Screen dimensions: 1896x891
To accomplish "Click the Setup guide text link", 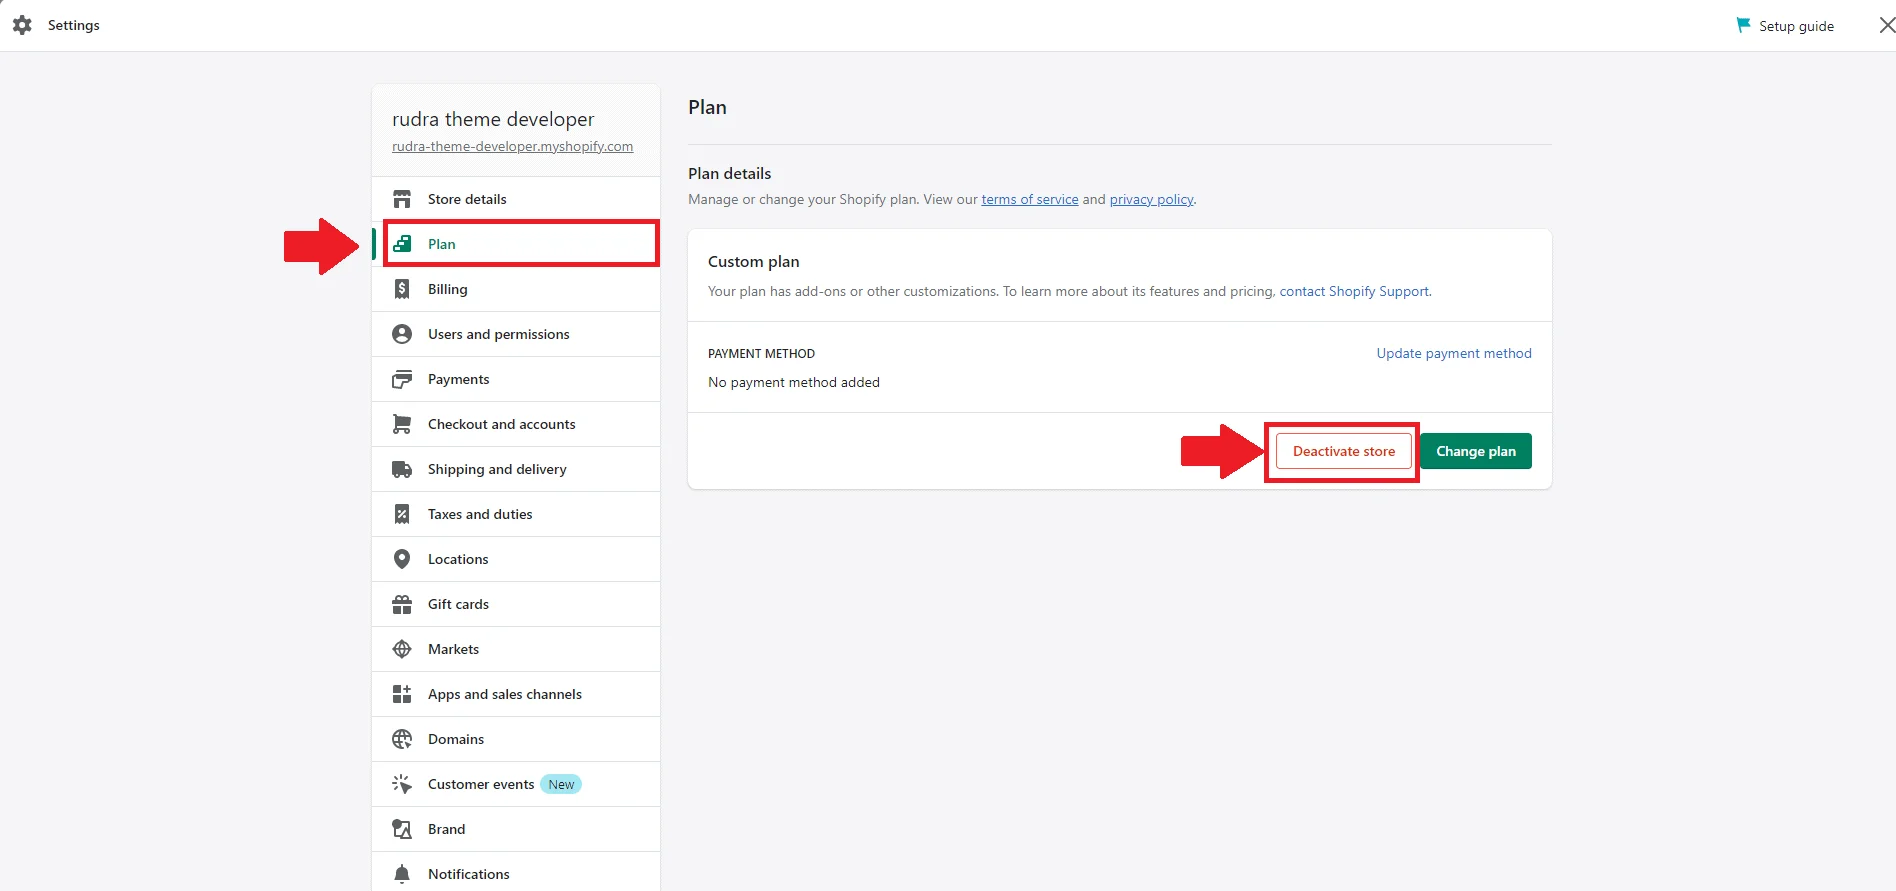I will point(1796,26).
